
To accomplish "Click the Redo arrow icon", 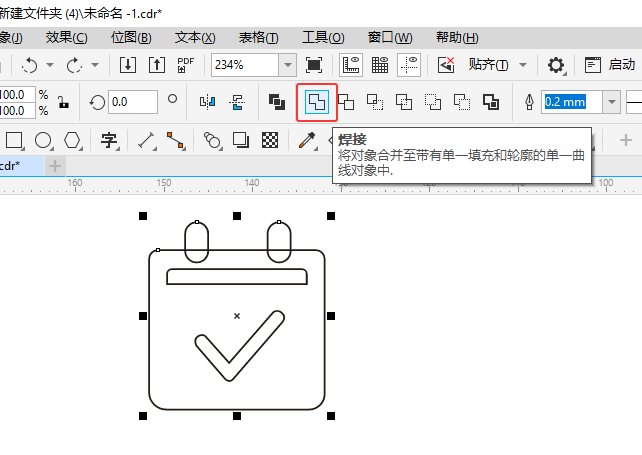I will [x=74, y=65].
